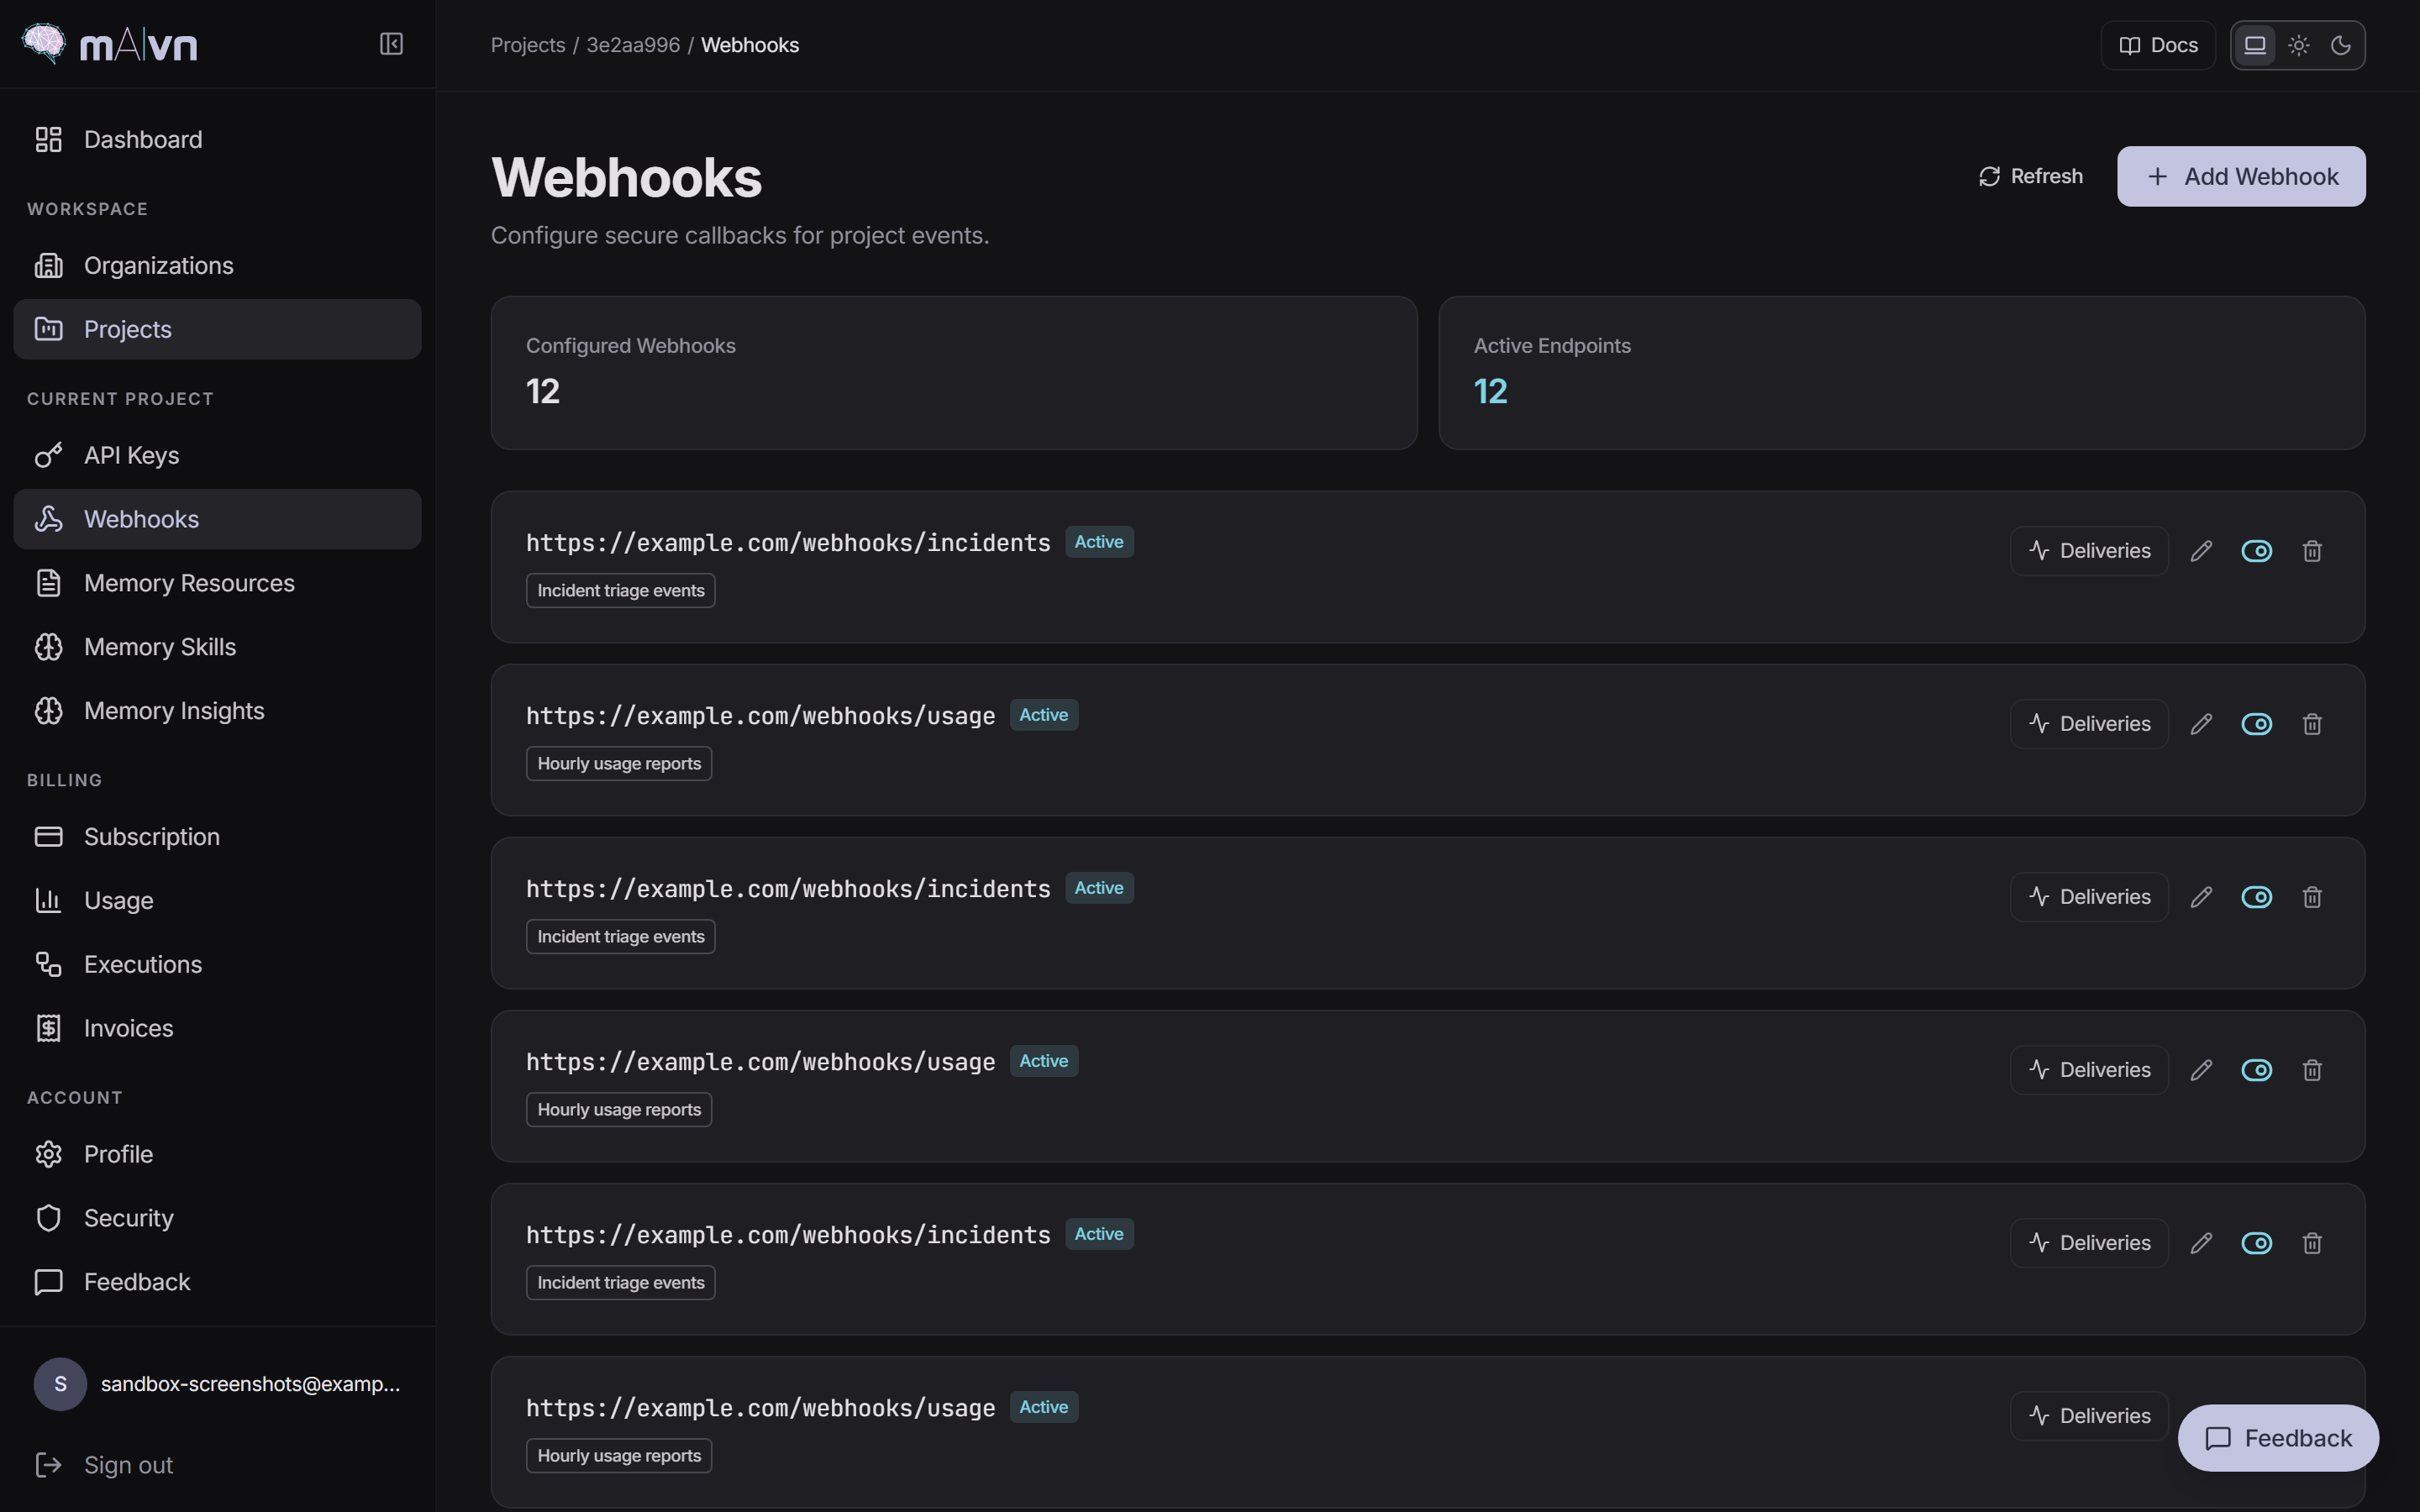Open Security shield icon
The height and width of the screenshot is (1512, 2420).
point(48,1218)
